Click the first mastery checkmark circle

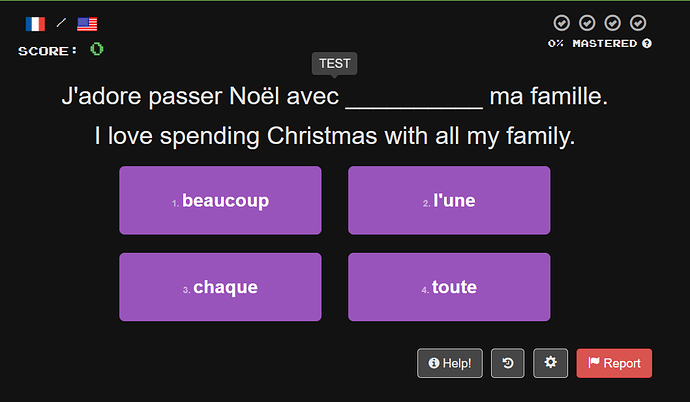pos(562,23)
